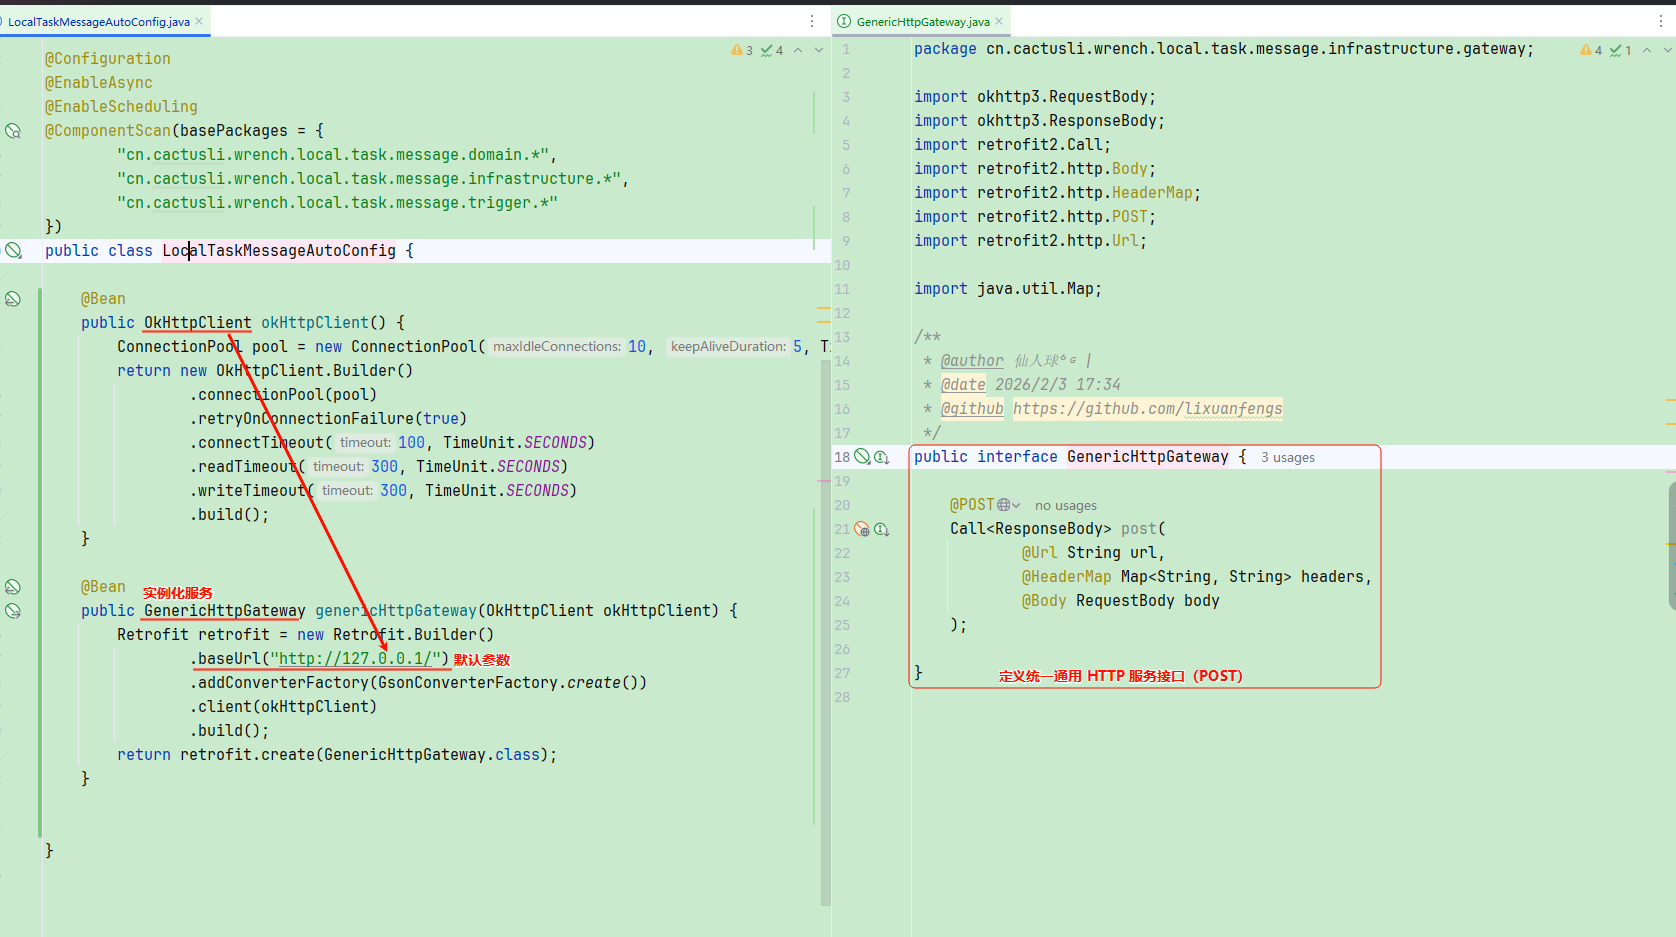Click the '3 usages' hint on GenericHttpGateway
The height and width of the screenshot is (937, 1676).
tap(1287, 457)
